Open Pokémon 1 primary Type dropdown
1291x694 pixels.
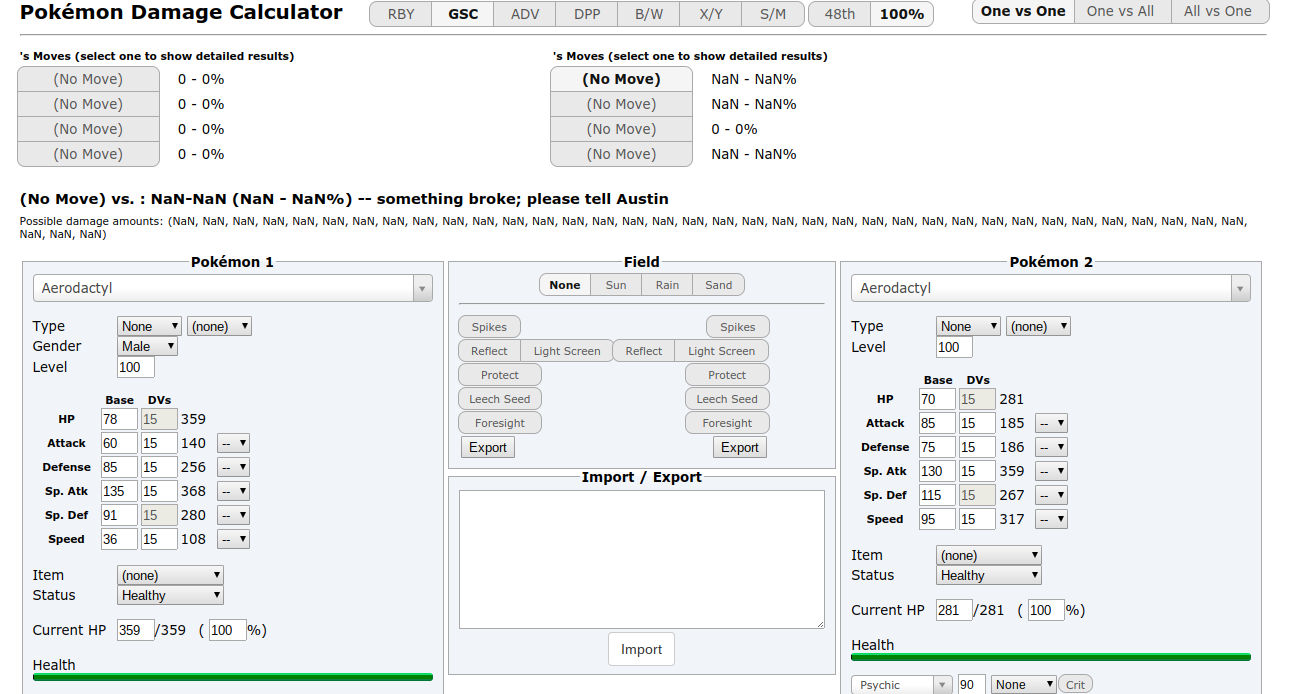tap(150, 326)
